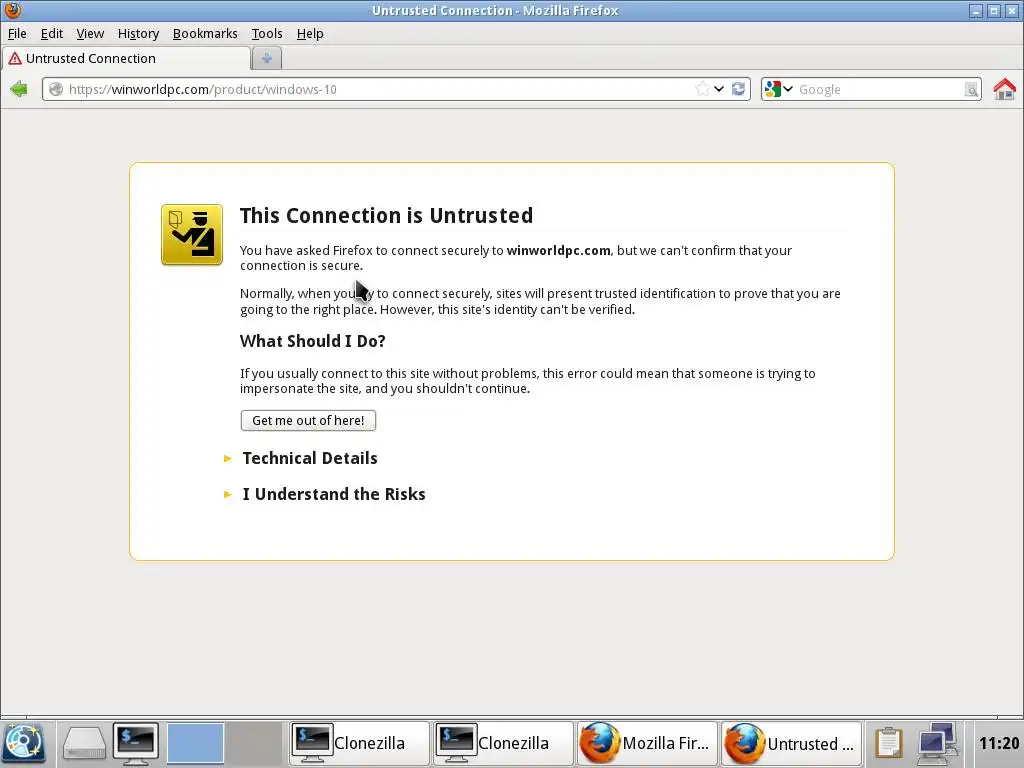The width and height of the screenshot is (1024, 768).
Task: Open the network monitors tray icon
Action: (x=937, y=743)
